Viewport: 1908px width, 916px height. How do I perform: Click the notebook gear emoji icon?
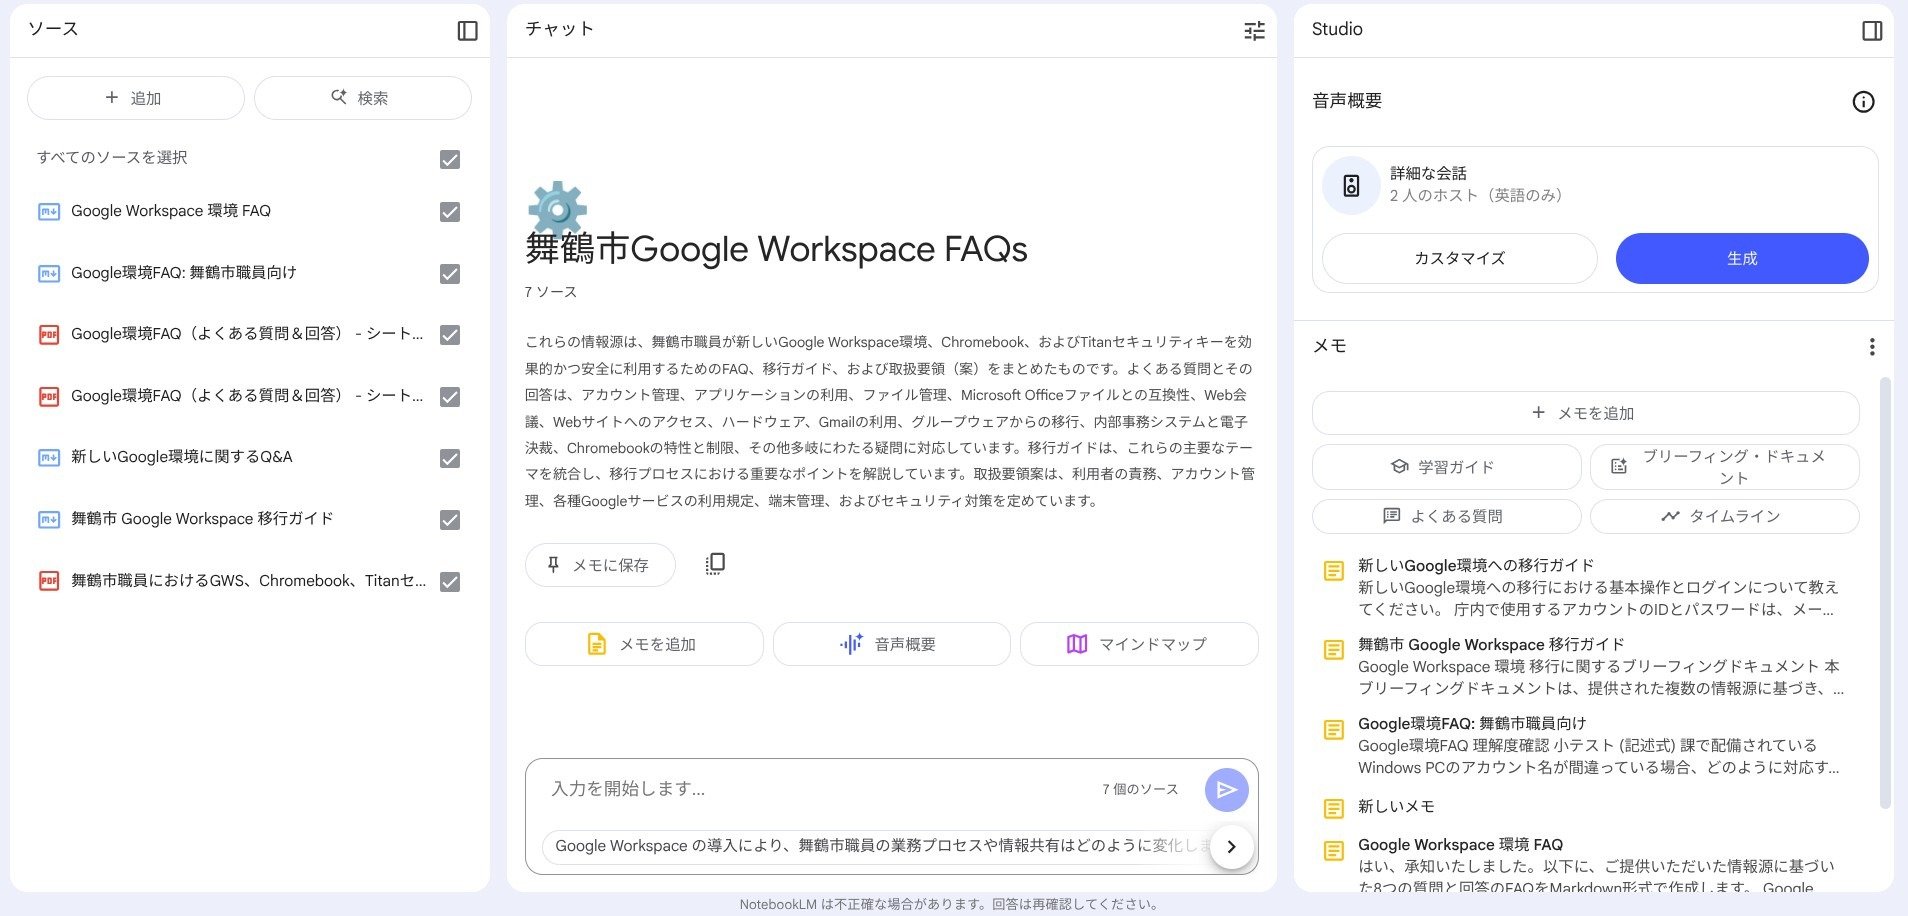coord(557,208)
